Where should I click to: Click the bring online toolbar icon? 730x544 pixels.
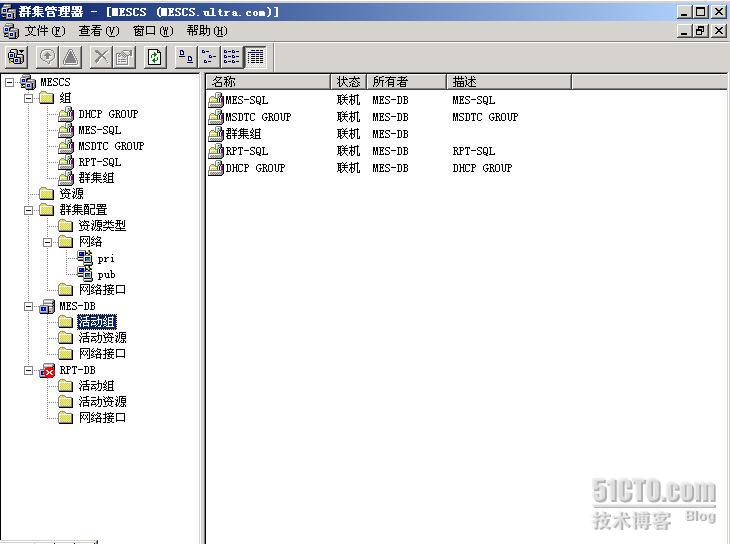47,57
